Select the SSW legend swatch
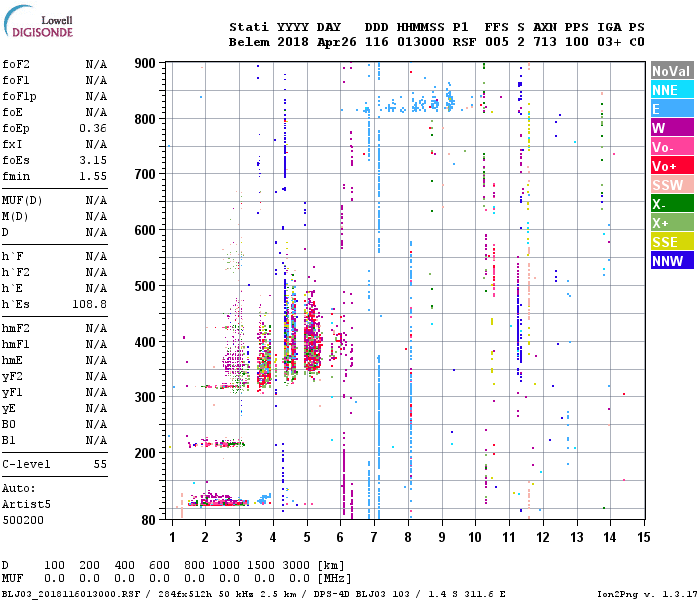This screenshot has height=600, width=700. [x=672, y=184]
